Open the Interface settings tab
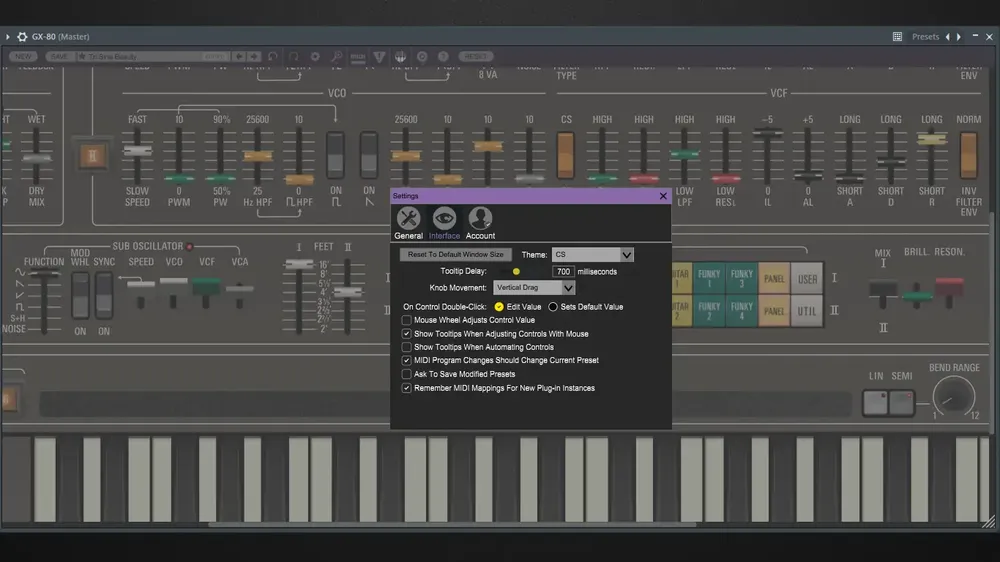Image resolution: width=1000 pixels, height=562 pixels. (444, 223)
